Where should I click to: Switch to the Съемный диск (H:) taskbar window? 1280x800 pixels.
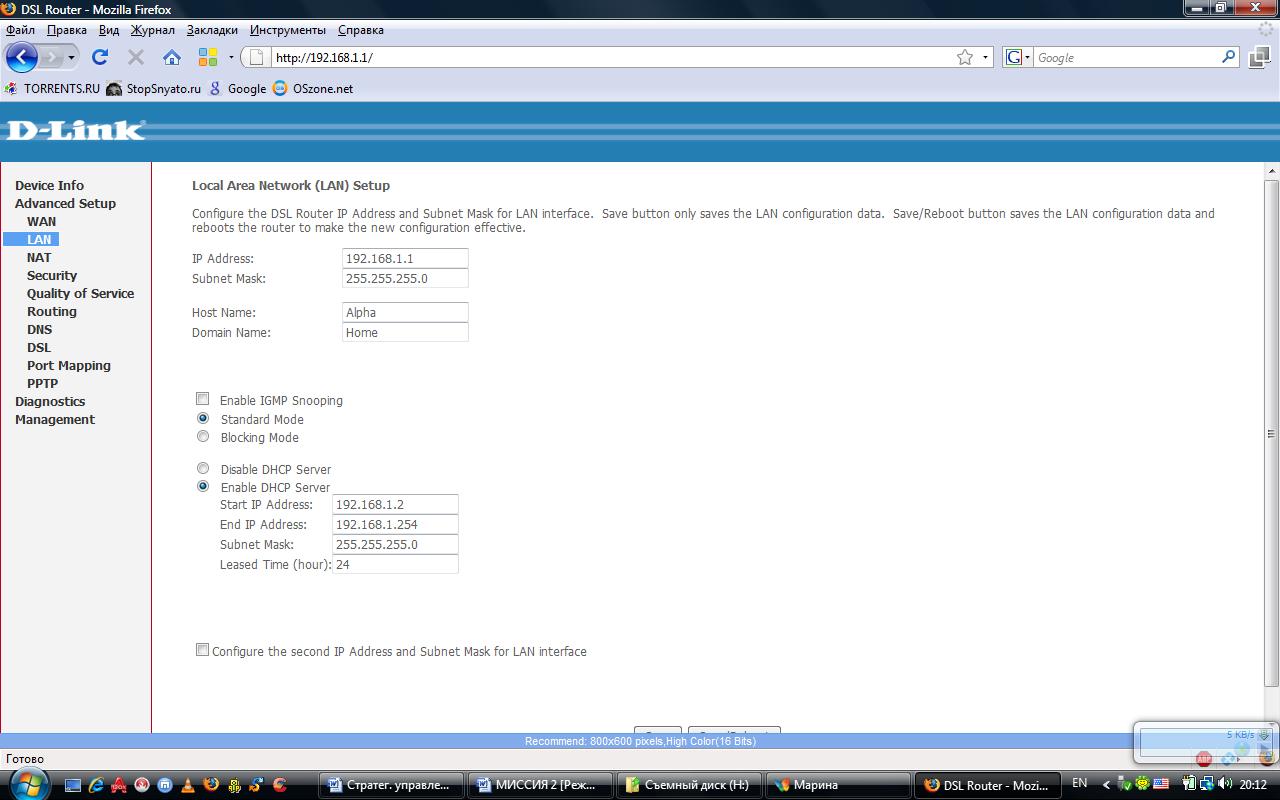coord(689,785)
